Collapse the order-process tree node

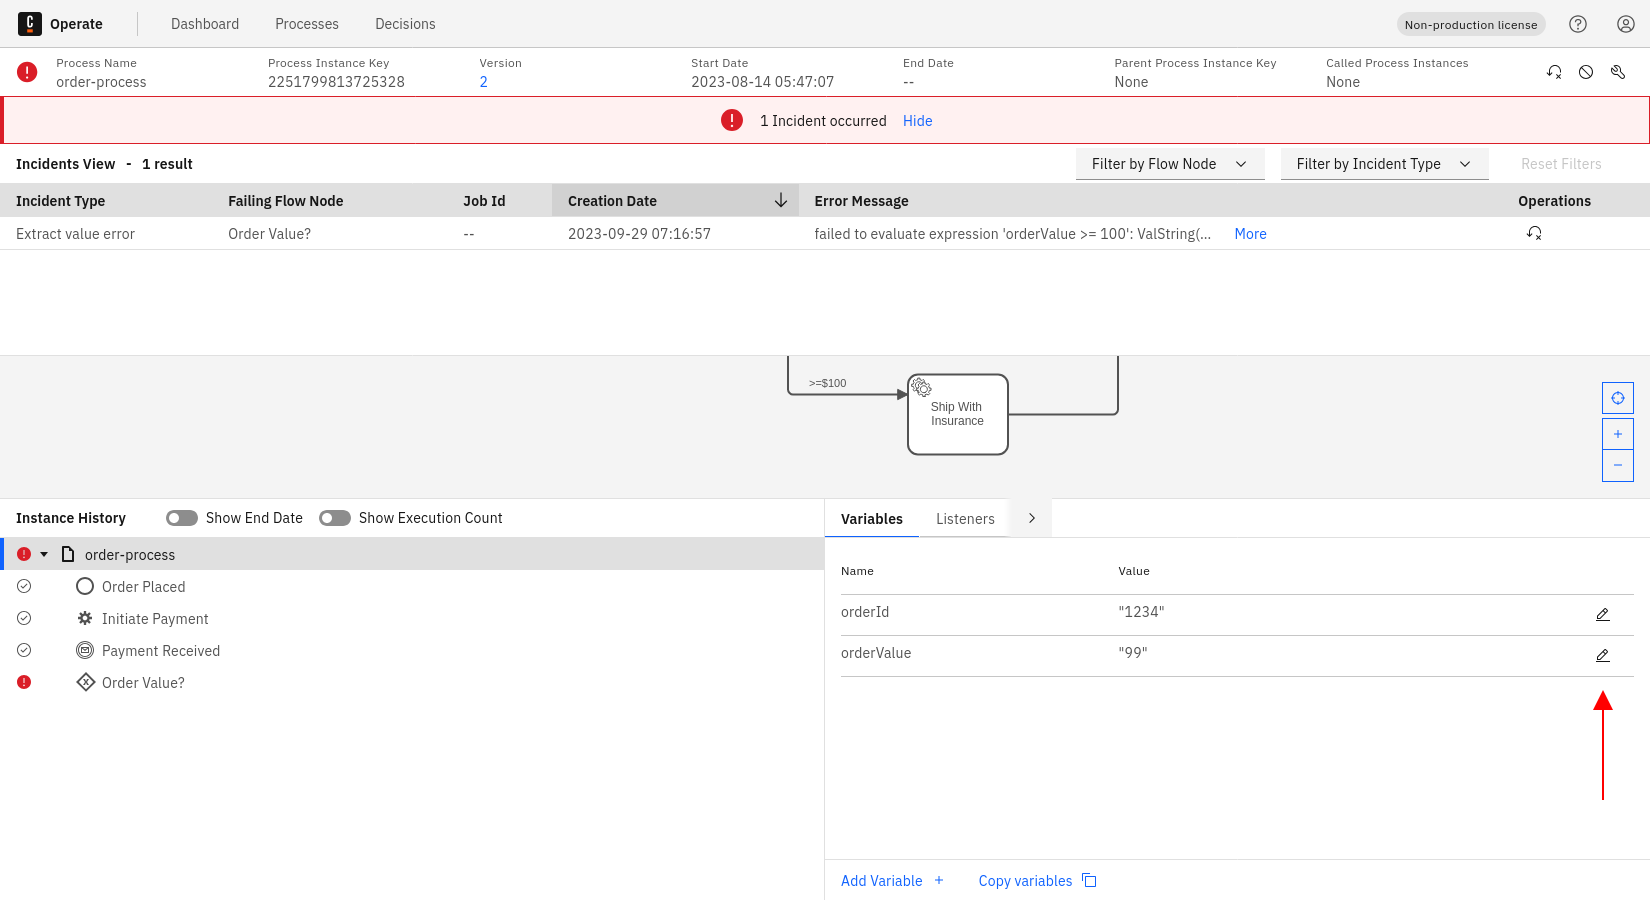pyautogui.click(x=44, y=554)
